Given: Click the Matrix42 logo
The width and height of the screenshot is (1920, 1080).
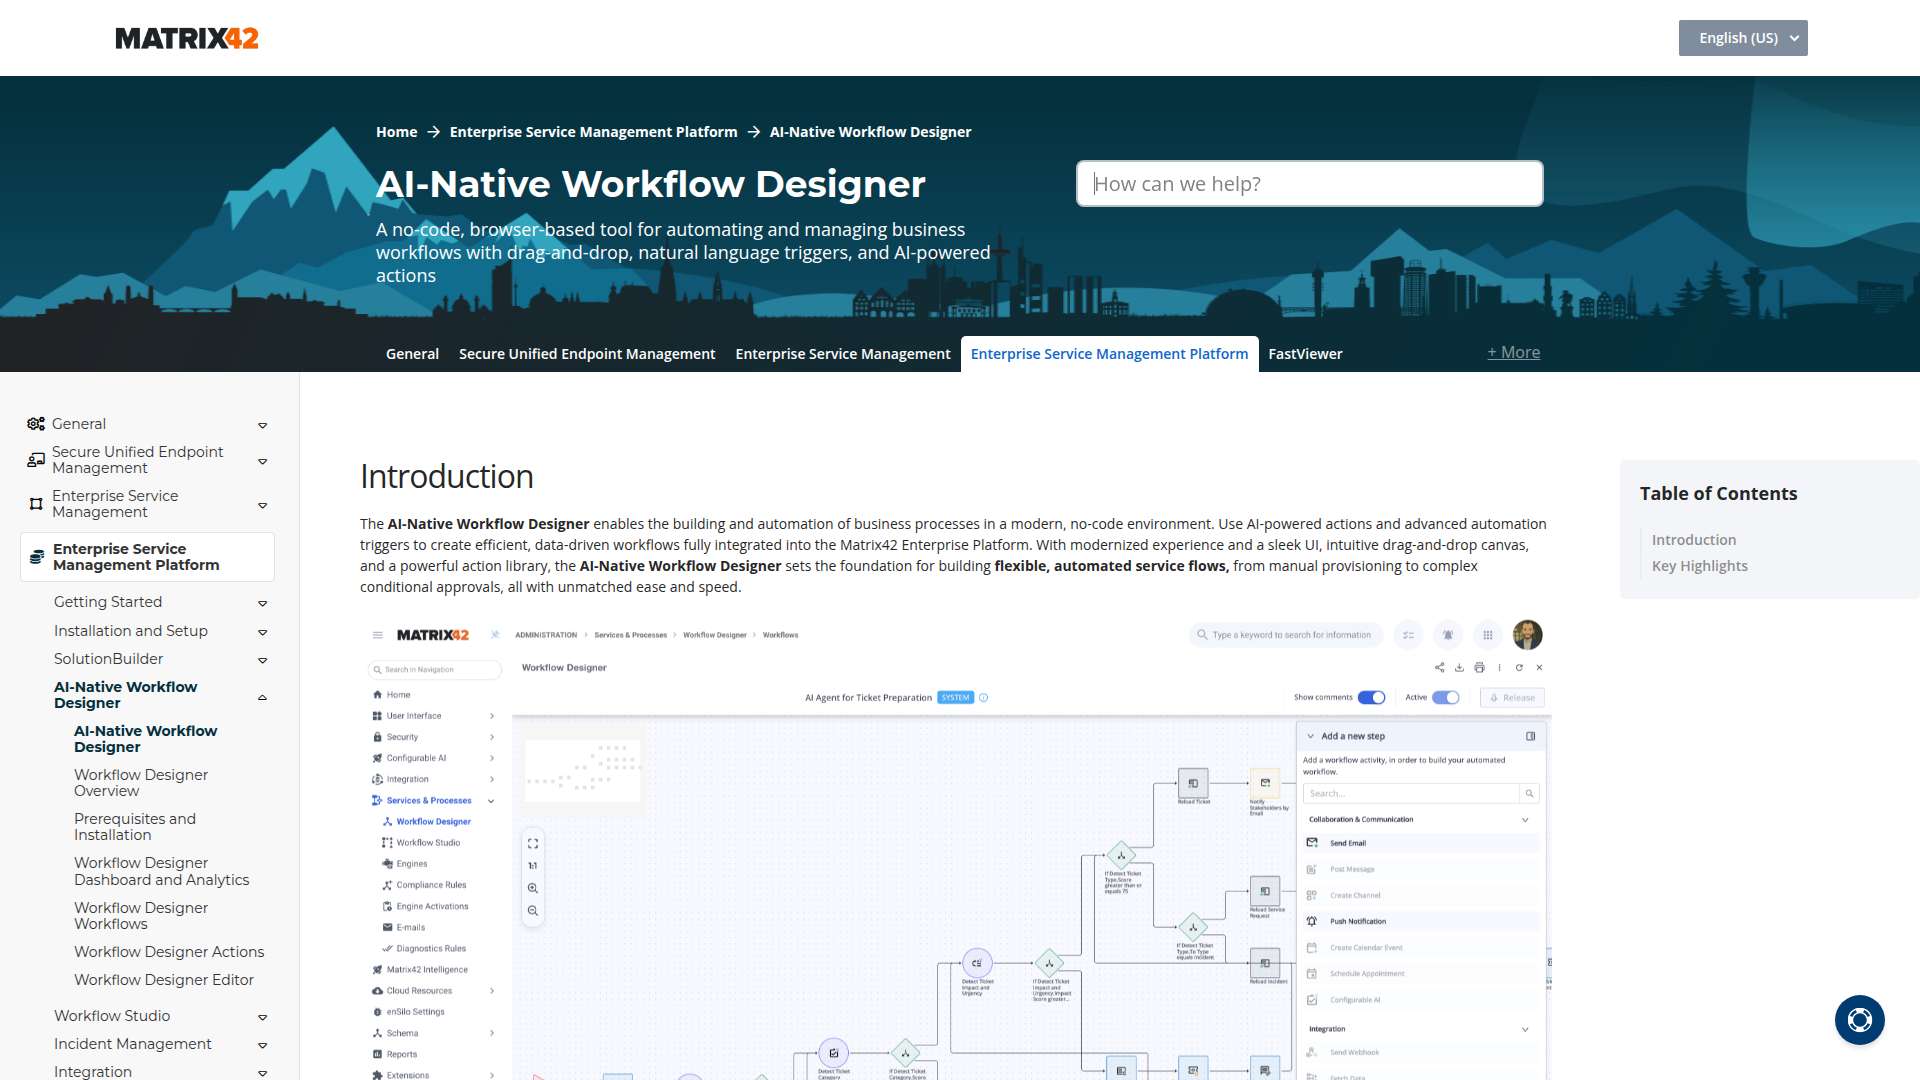Looking at the screenshot, I should [x=187, y=38].
